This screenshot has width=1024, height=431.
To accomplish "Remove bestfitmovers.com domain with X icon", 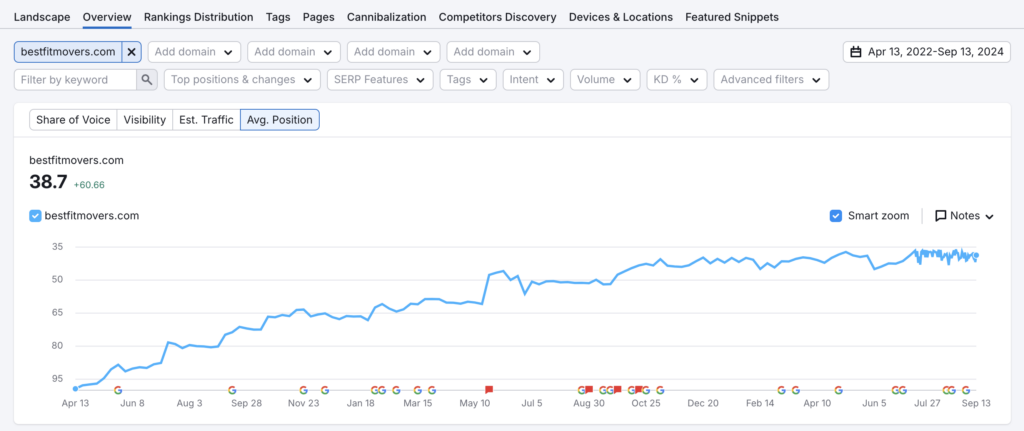I will pyautogui.click(x=131, y=52).
